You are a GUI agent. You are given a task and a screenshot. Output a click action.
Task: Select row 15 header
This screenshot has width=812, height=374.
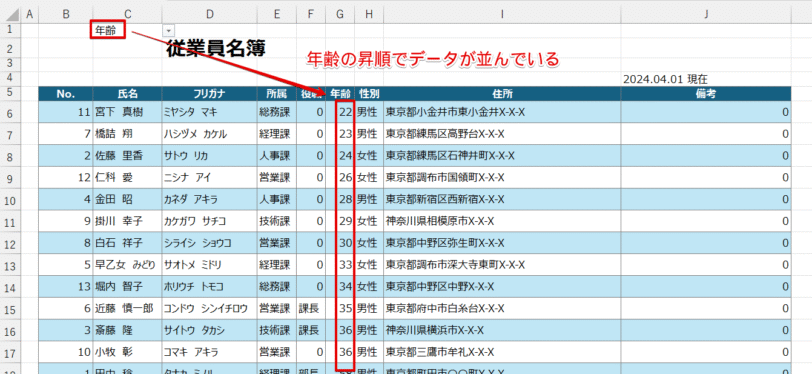(11, 309)
